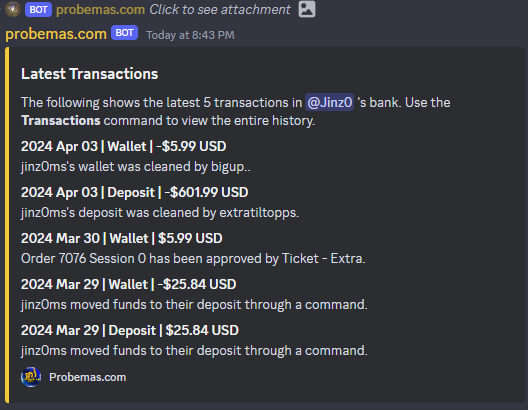Select the Mar 29 Deposit $25.84 heading
The height and width of the screenshot is (410, 528).
click(x=130, y=330)
